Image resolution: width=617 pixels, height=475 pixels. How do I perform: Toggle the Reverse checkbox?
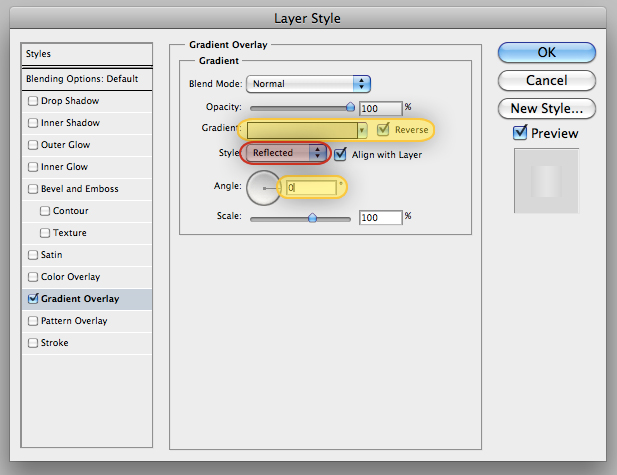tap(383, 129)
